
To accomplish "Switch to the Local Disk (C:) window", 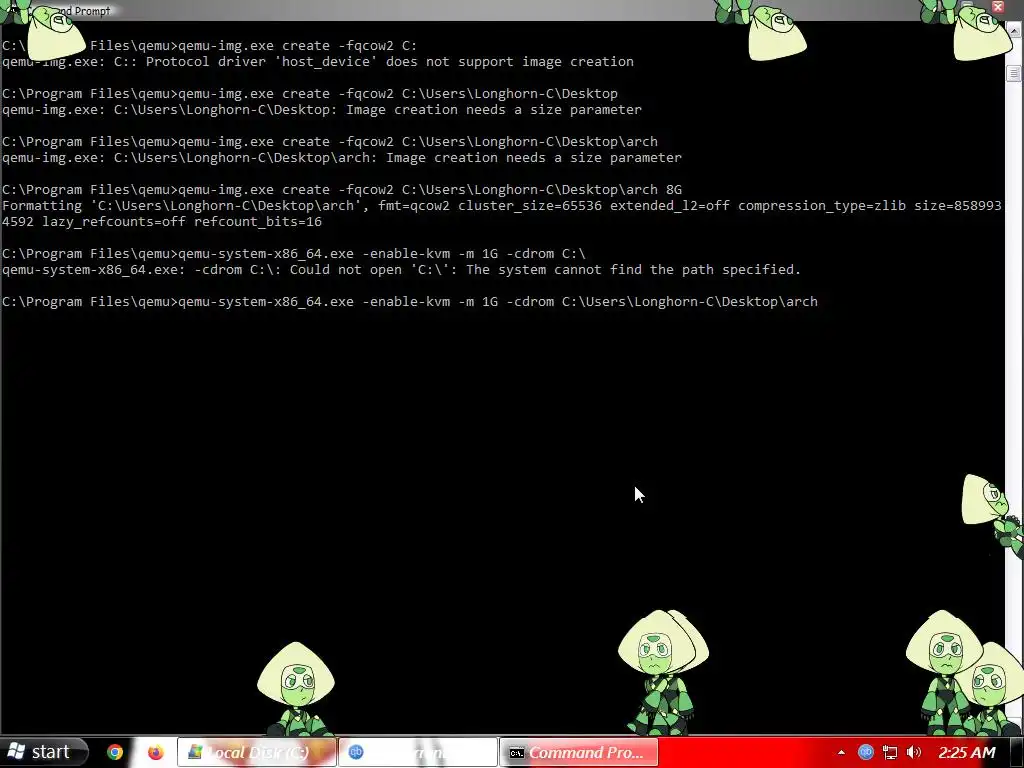I will 257,752.
